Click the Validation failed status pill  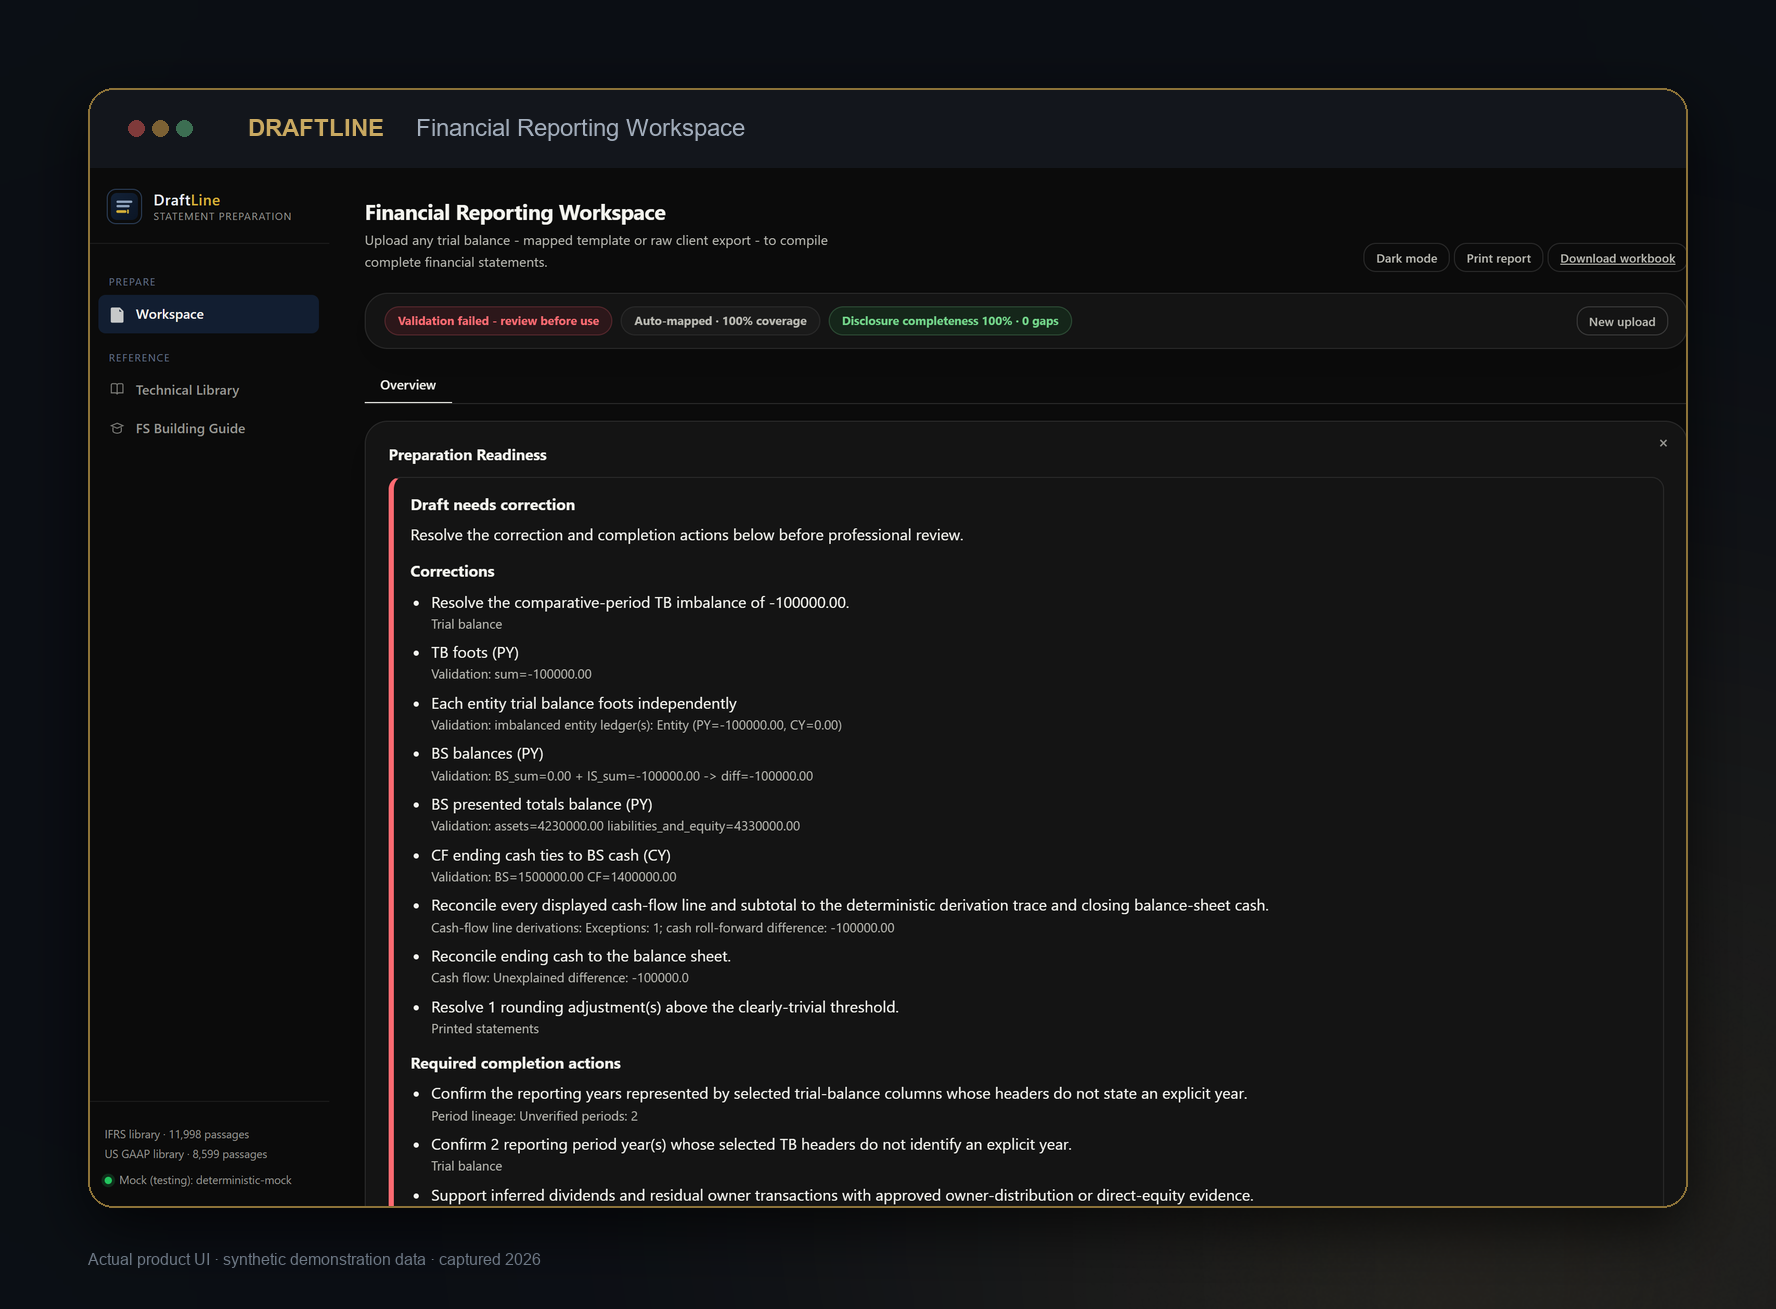(498, 321)
